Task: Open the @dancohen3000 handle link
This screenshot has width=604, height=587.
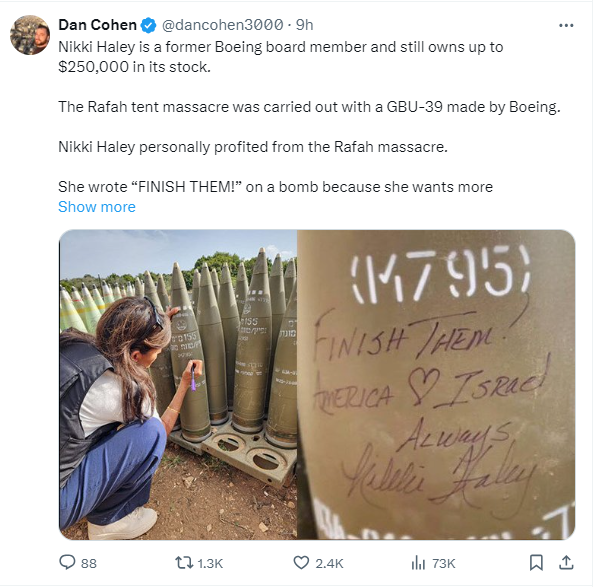Action: pyautogui.click(x=222, y=25)
